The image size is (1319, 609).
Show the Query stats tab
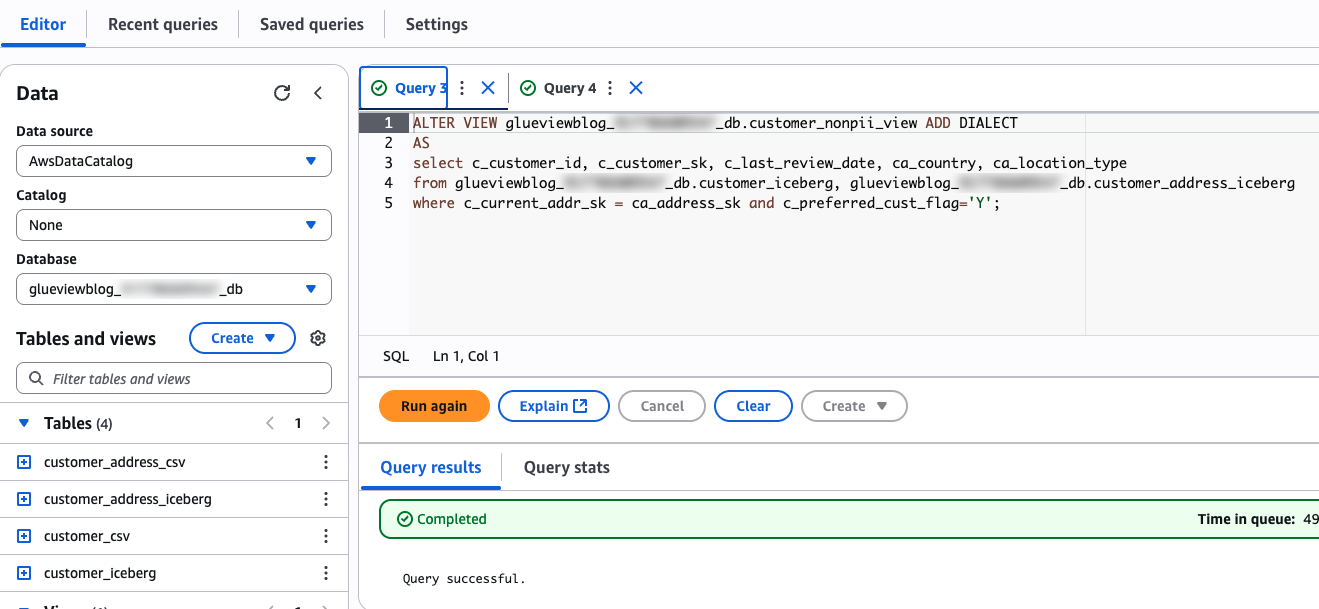(567, 467)
